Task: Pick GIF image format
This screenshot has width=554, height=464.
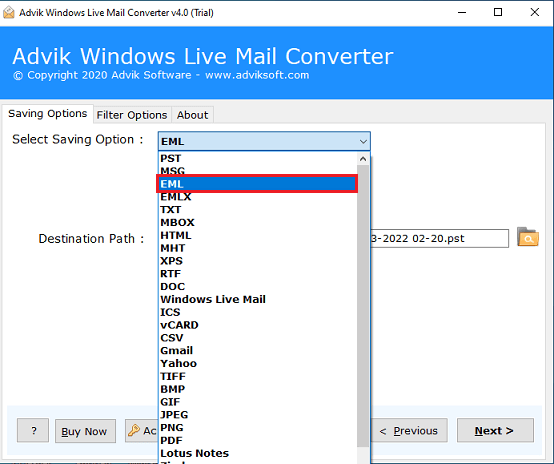Action: tap(258, 402)
